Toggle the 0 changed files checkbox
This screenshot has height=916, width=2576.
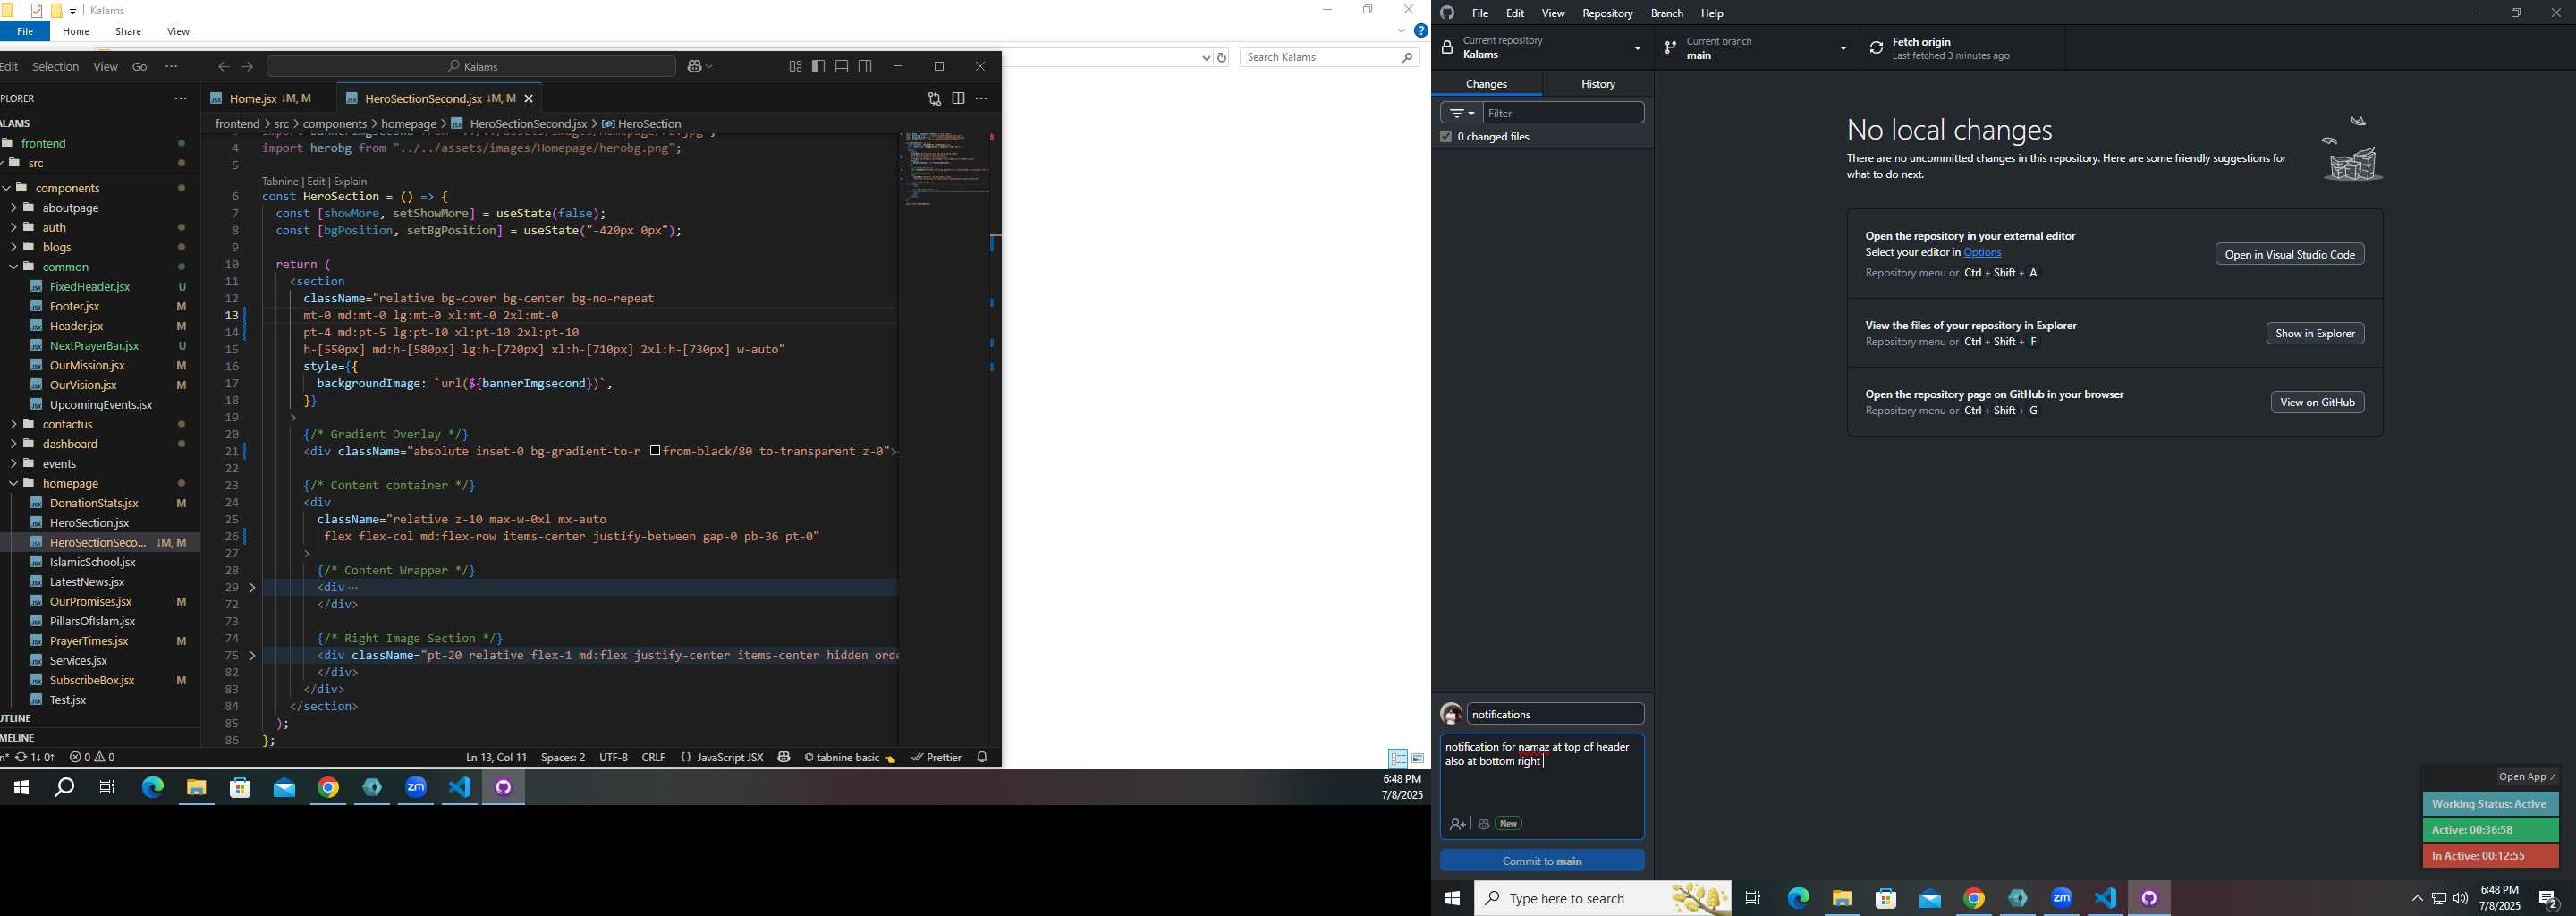[1445, 137]
